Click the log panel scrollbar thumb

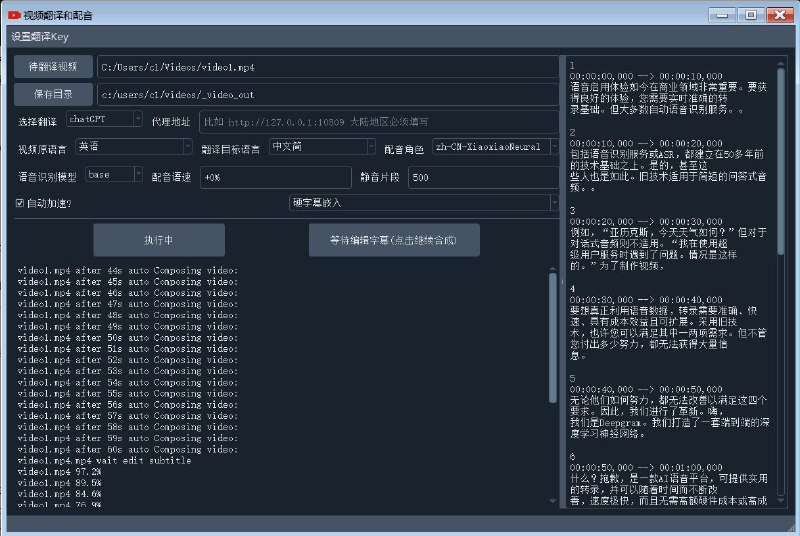553,338
